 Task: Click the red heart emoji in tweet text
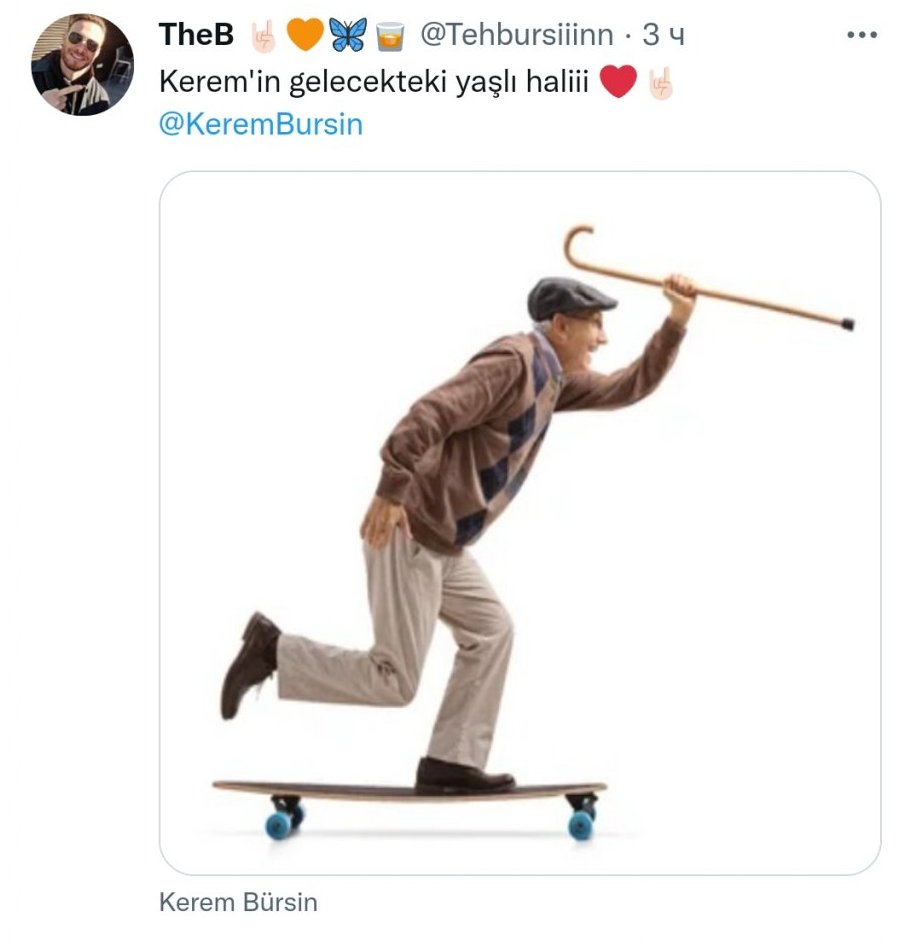pos(618,82)
